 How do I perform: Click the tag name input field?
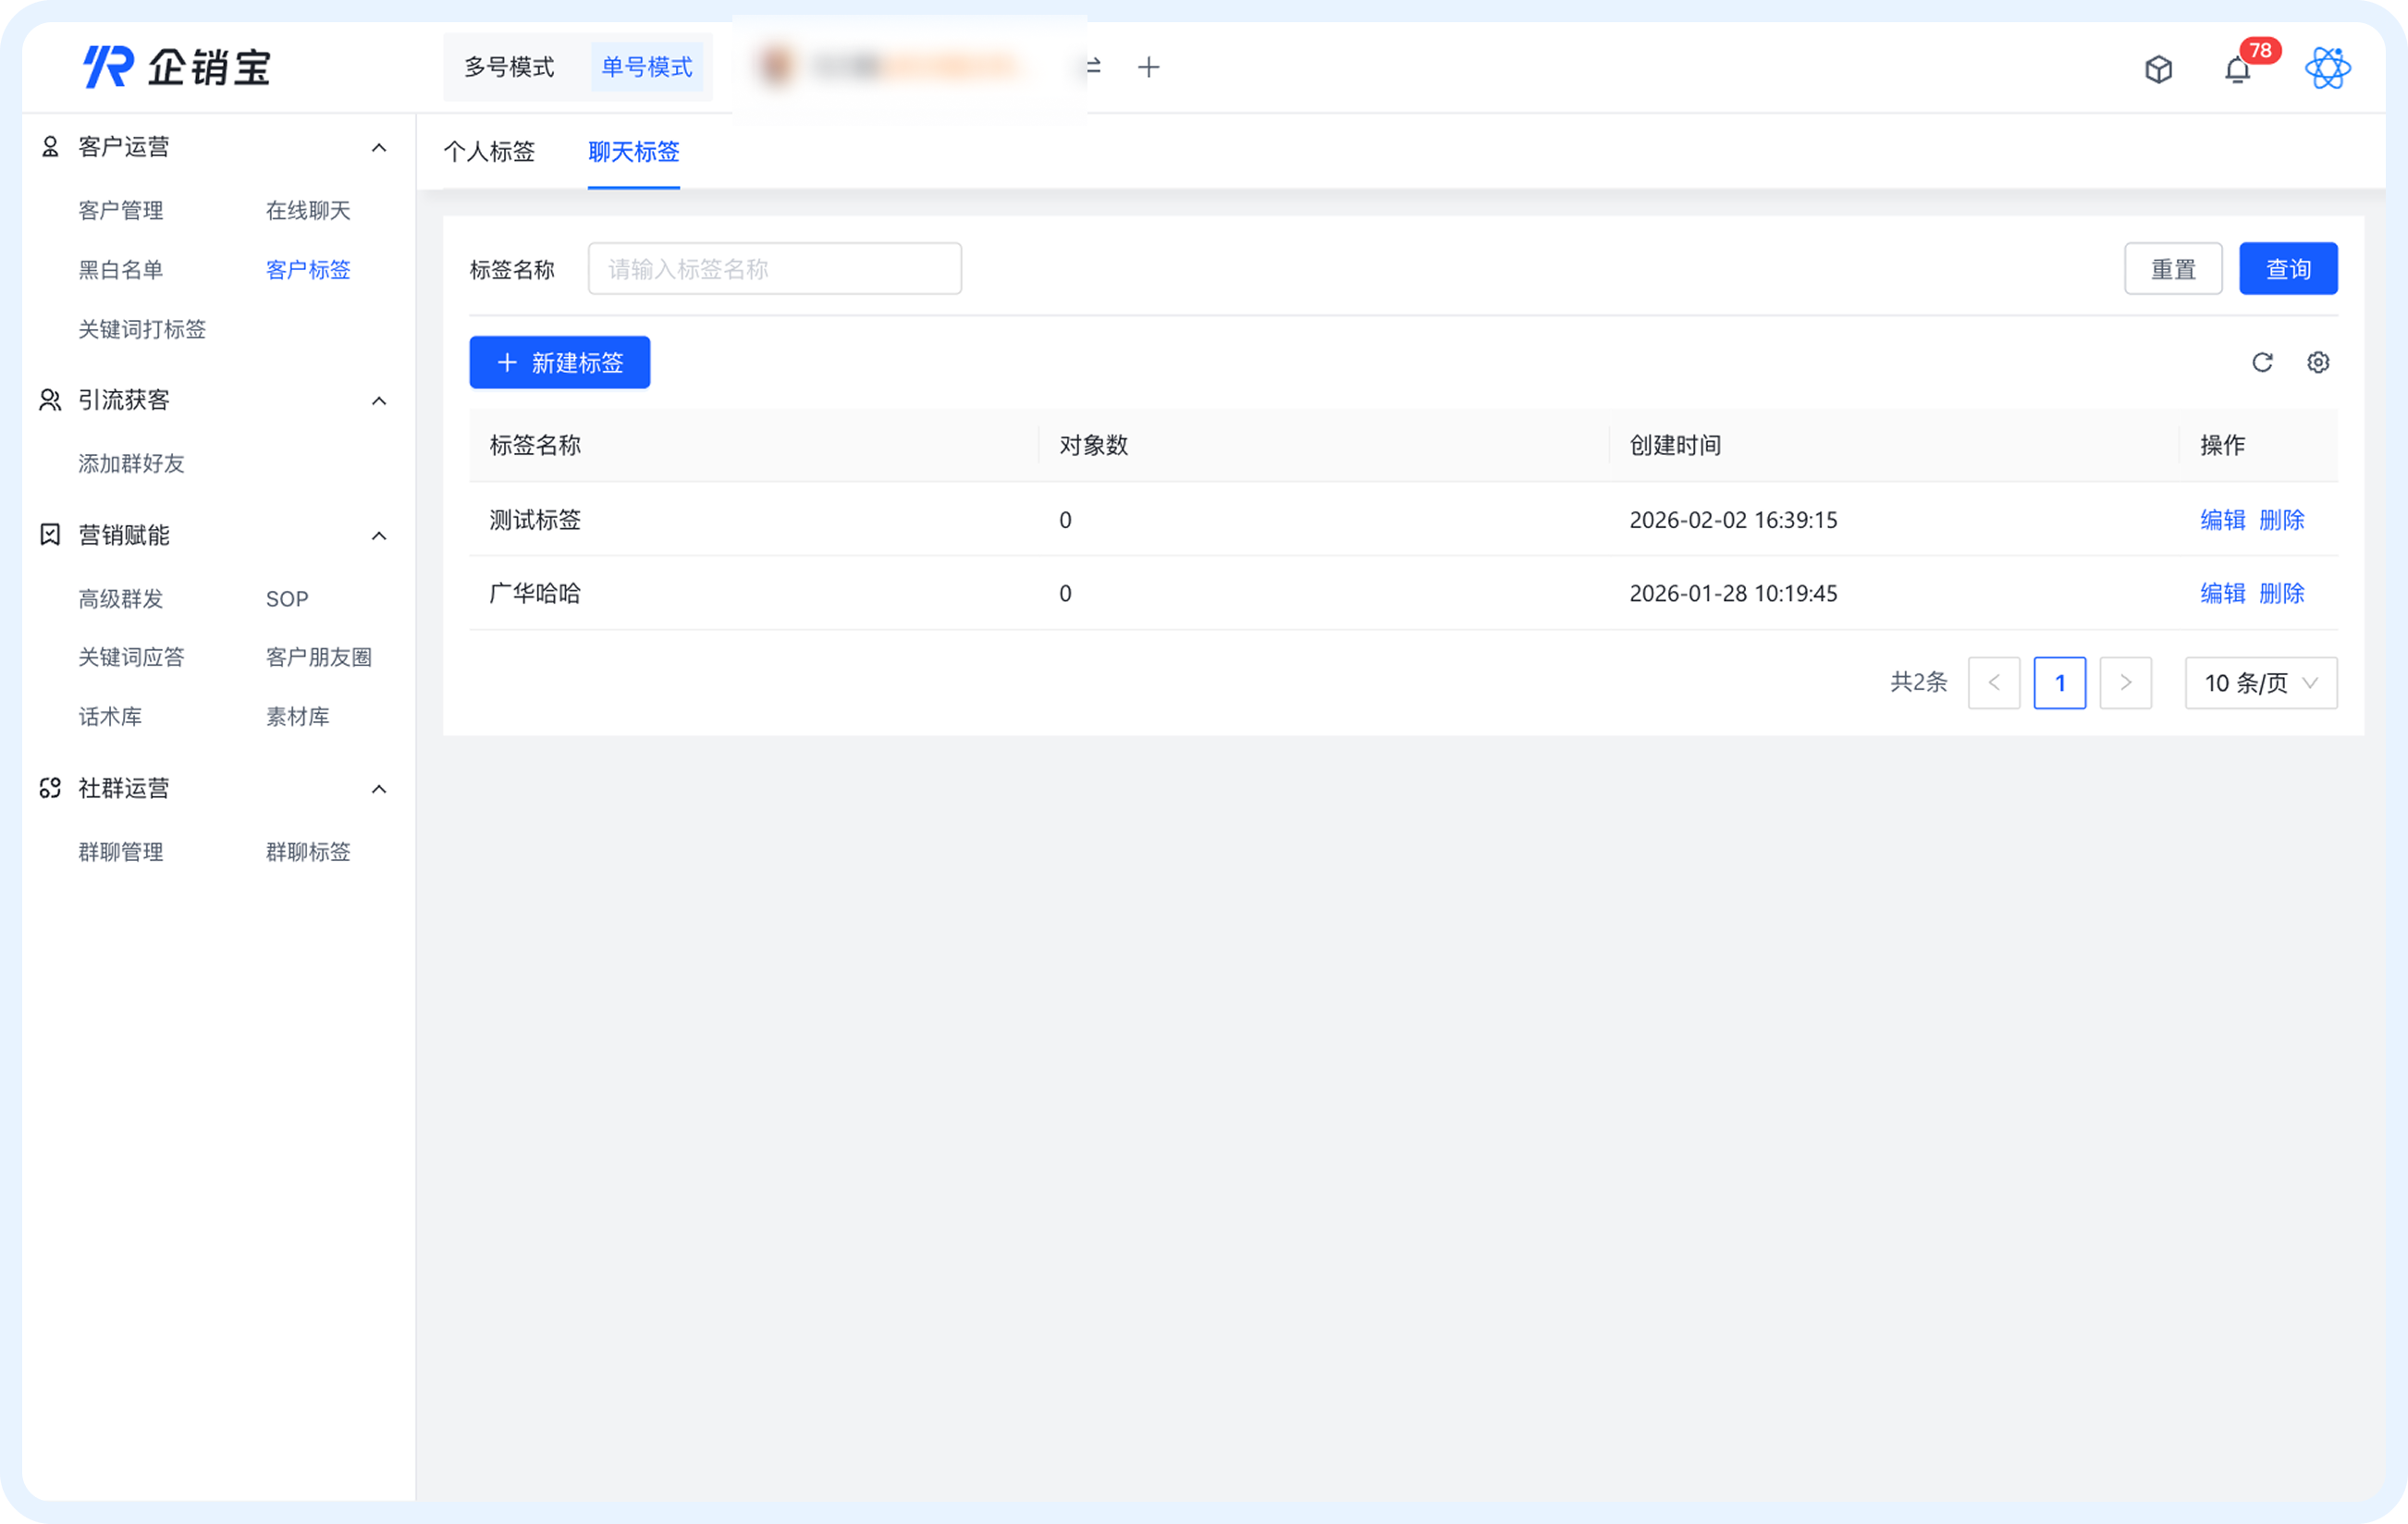774,268
